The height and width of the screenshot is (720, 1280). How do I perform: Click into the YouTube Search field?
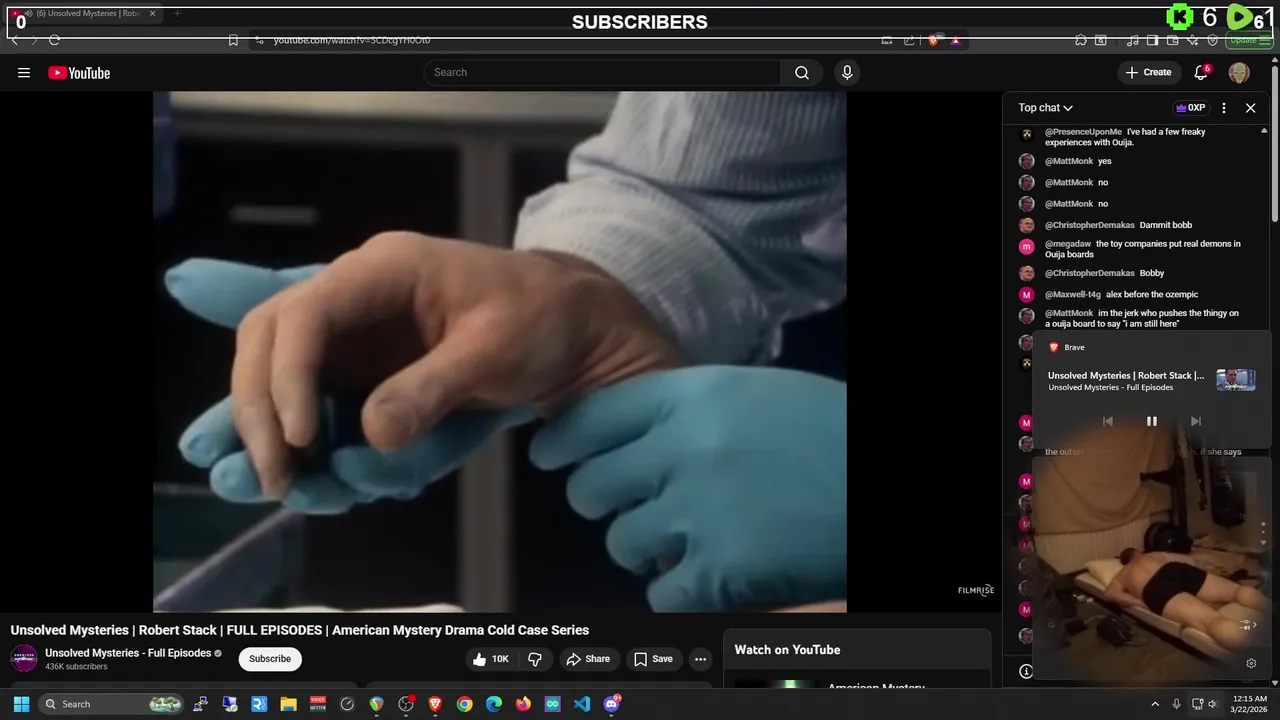tap(603, 72)
